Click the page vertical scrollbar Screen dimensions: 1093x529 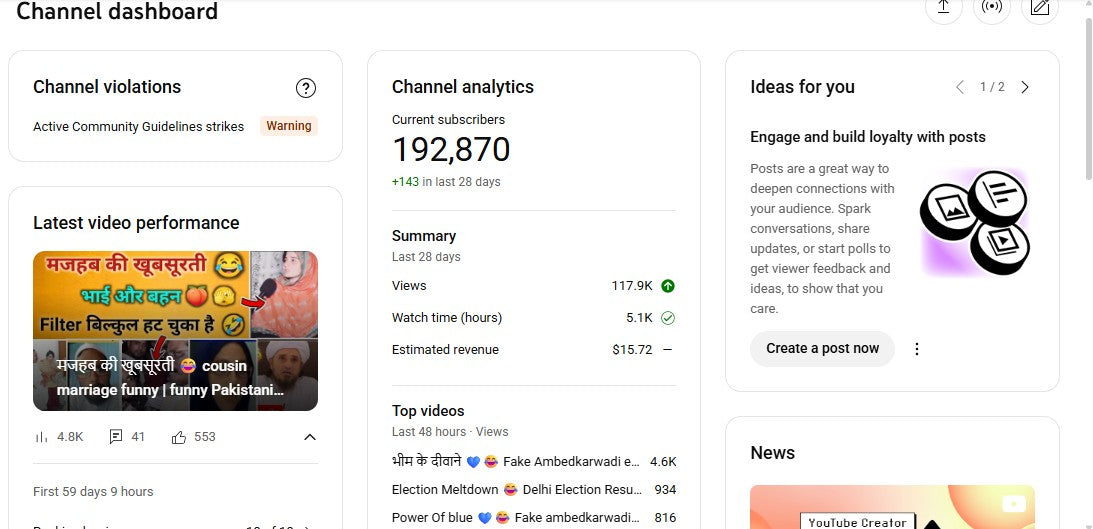point(1088,100)
